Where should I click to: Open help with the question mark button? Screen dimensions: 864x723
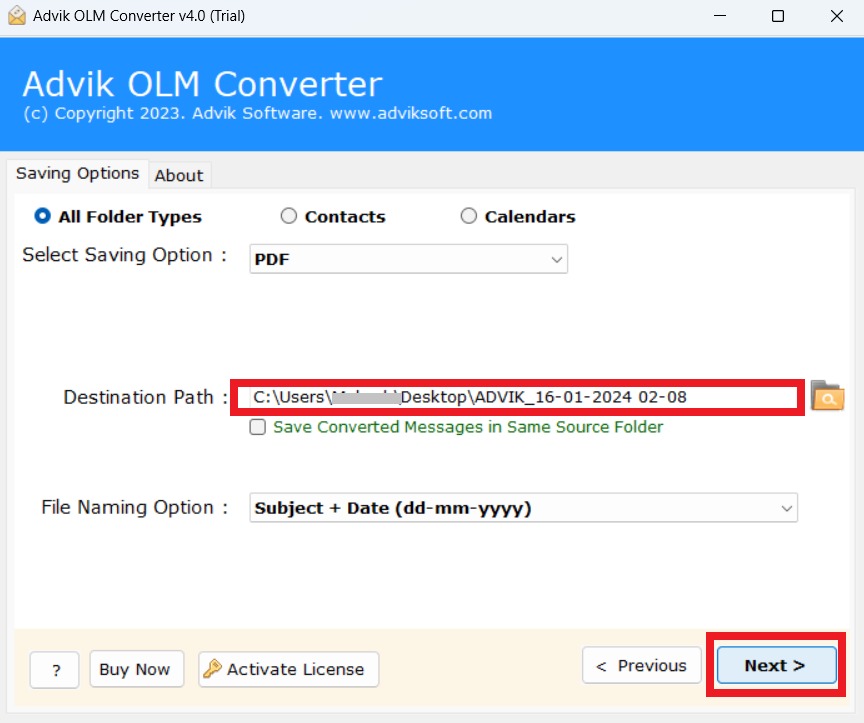coord(55,670)
